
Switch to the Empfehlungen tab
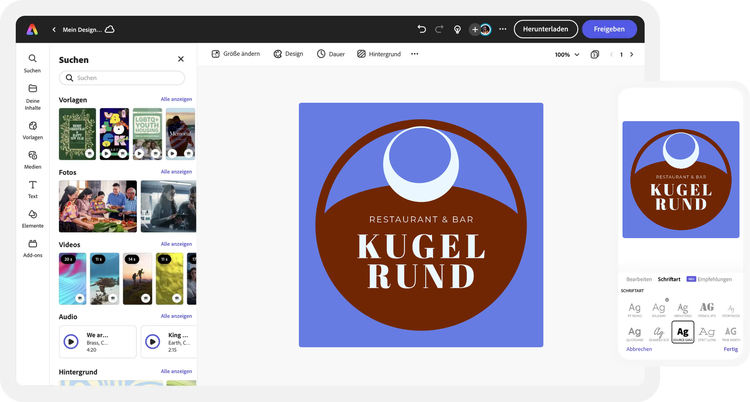(x=714, y=279)
